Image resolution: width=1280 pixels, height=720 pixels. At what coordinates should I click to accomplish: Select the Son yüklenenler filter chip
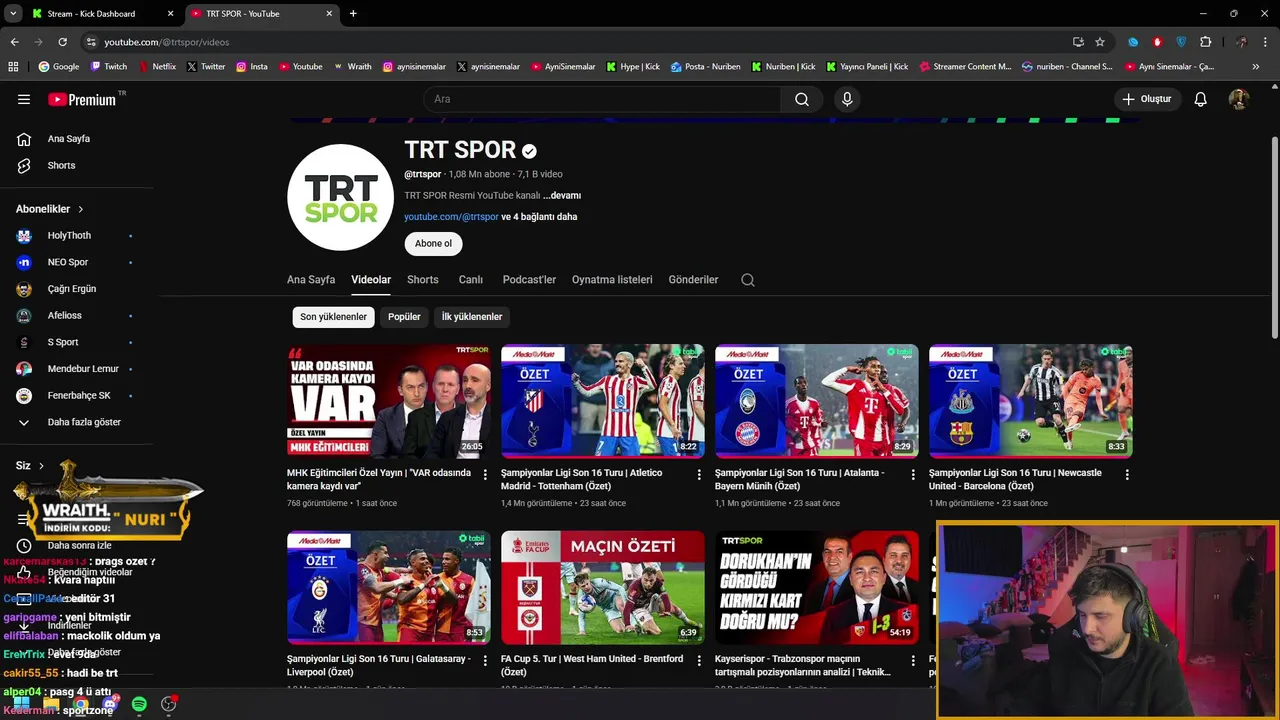point(334,317)
